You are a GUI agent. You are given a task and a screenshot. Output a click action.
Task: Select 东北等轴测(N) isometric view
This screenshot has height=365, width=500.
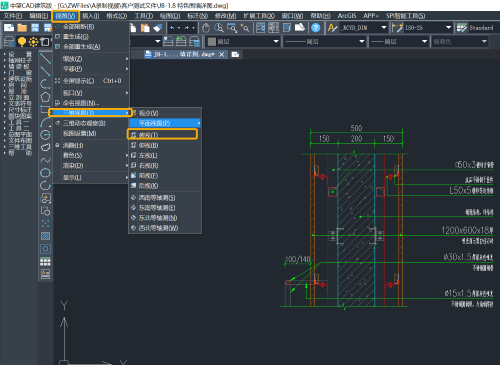click(165, 218)
